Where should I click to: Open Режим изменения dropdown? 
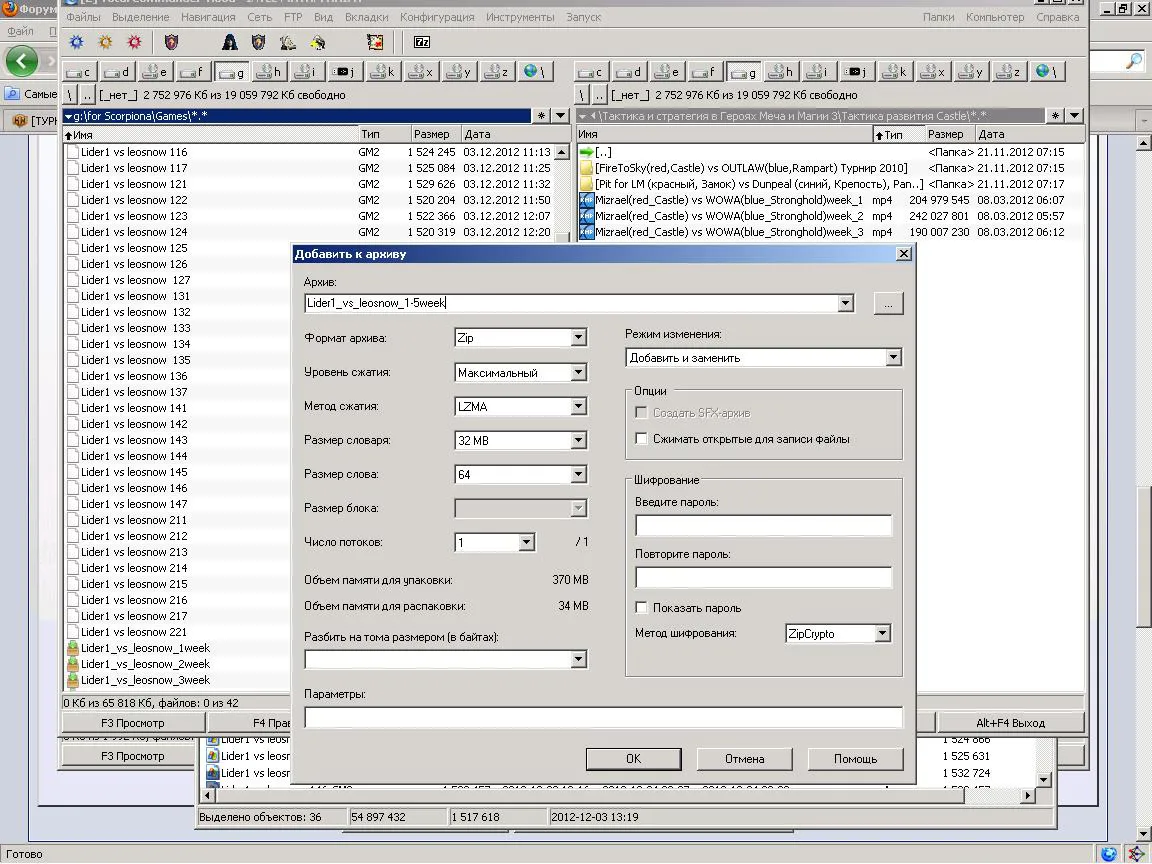click(893, 358)
